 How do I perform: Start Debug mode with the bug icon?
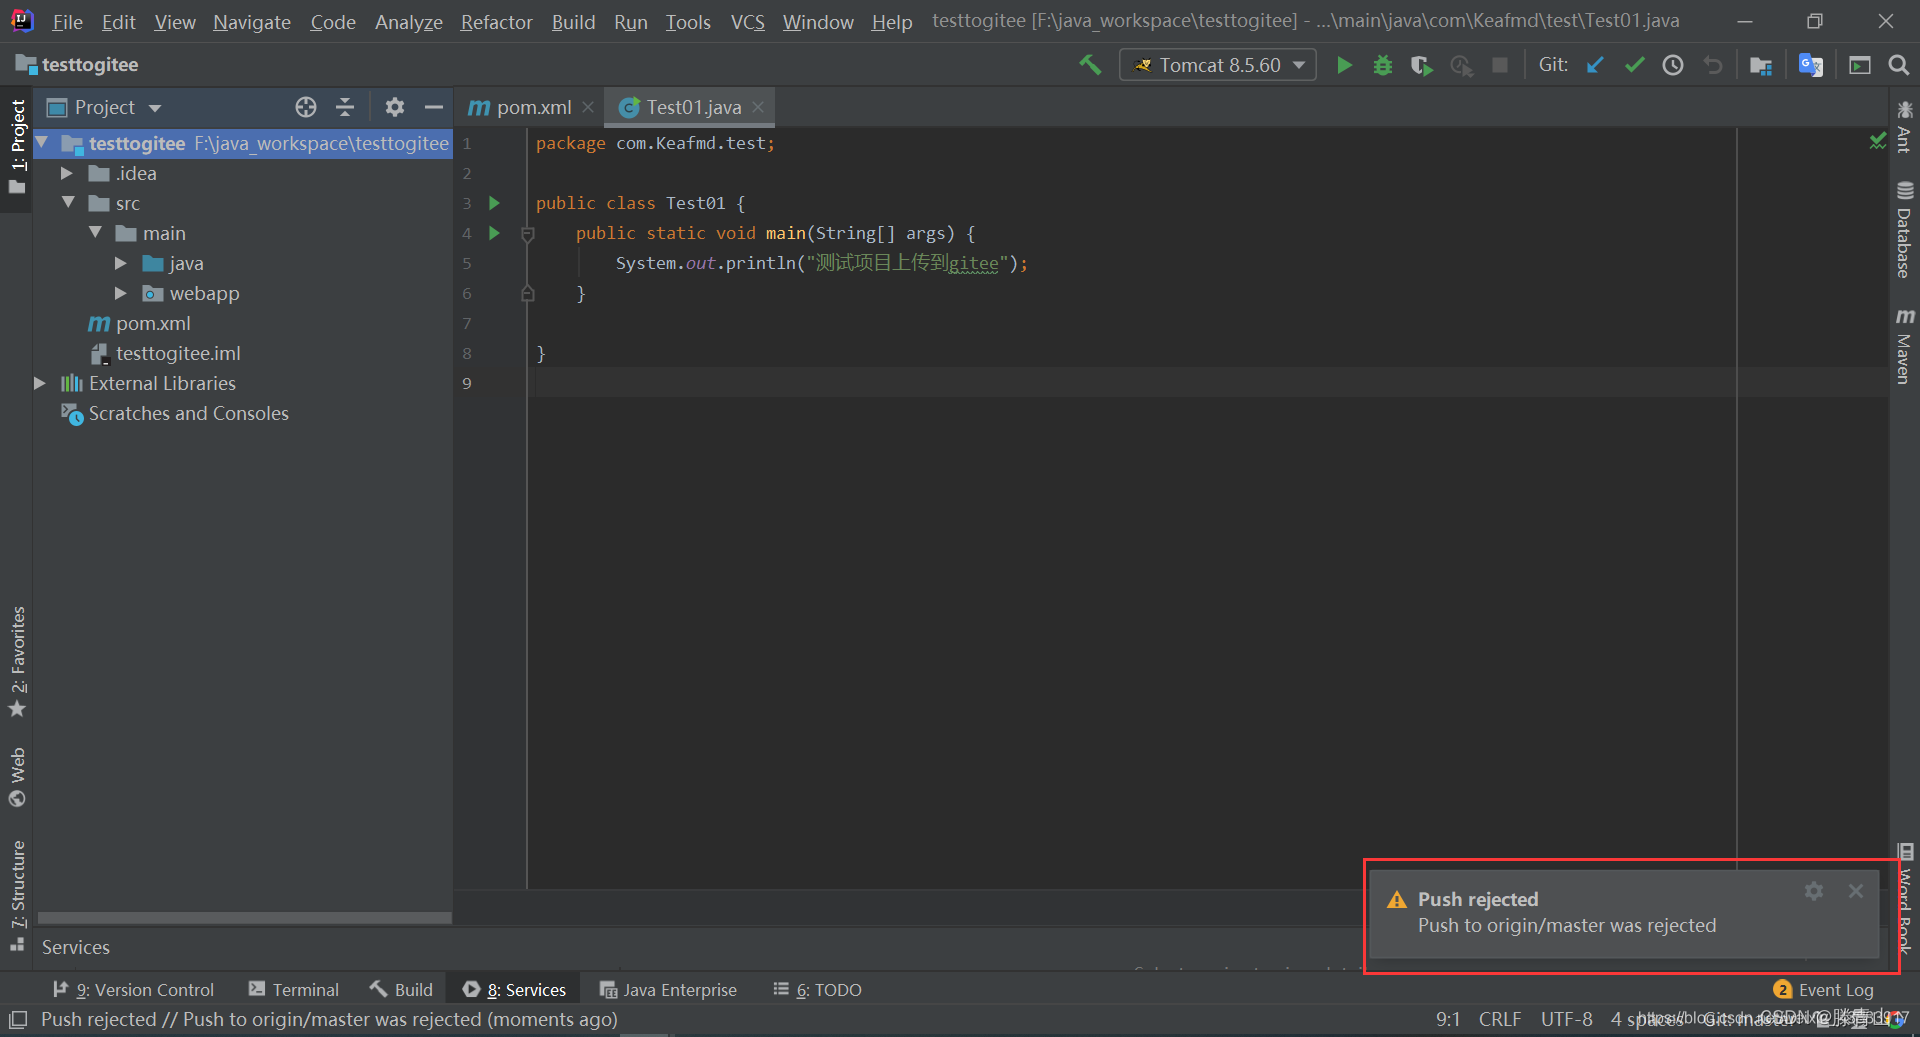tap(1382, 64)
